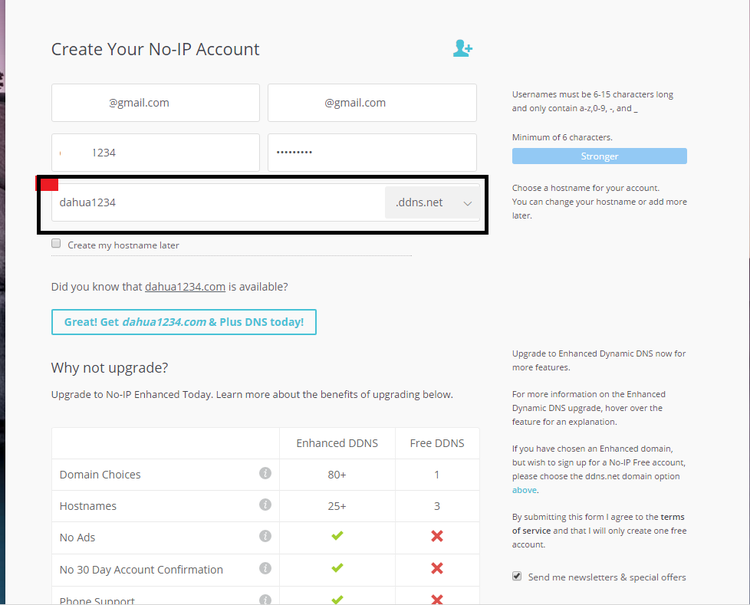The height and width of the screenshot is (605, 750).
Task: Click the hostname field containing dahua1234
Action: pos(218,203)
